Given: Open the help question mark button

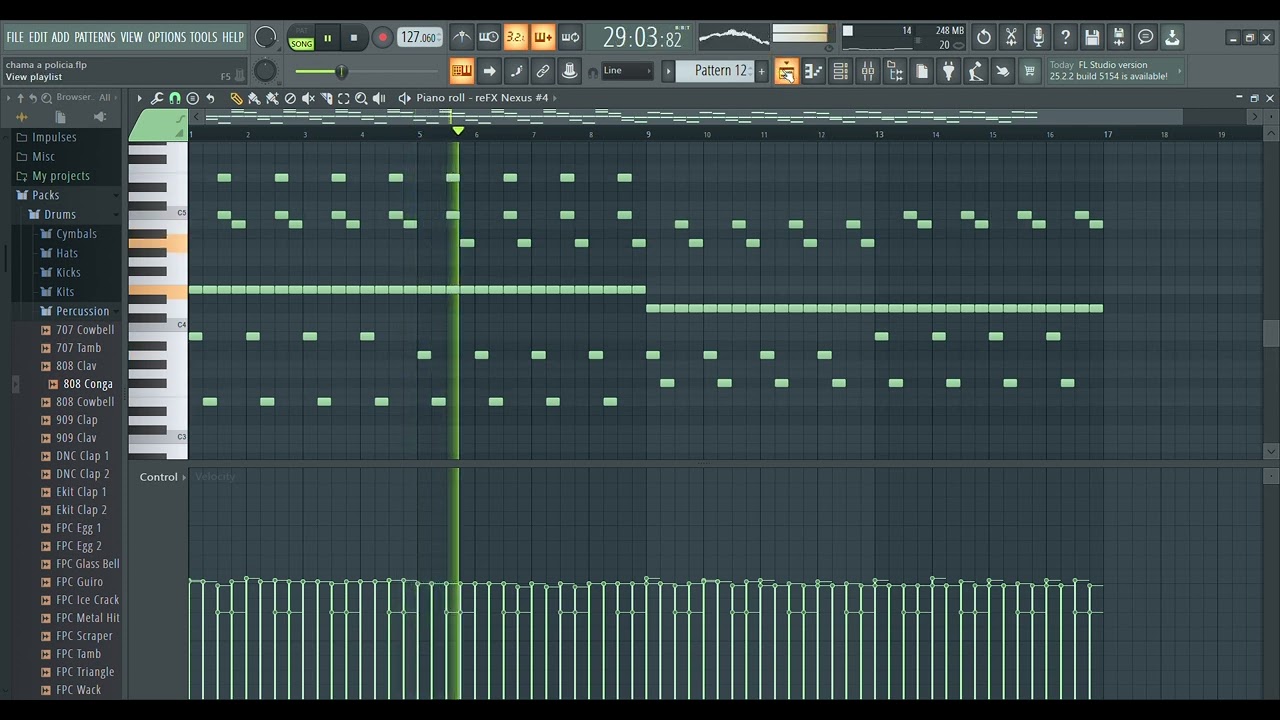Looking at the screenshot, I should [x=1065, y=38].
